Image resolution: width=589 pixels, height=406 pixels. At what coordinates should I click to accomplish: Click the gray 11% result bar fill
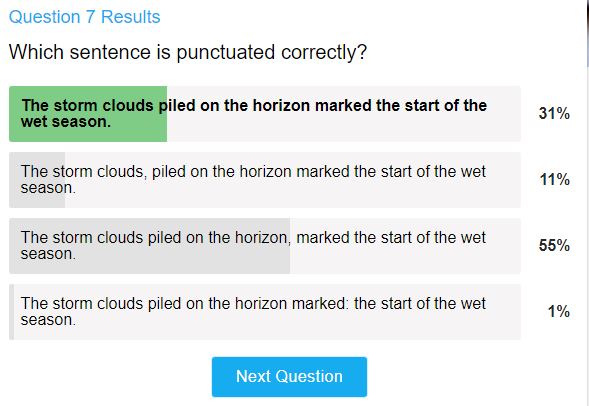tap(37, 180)
